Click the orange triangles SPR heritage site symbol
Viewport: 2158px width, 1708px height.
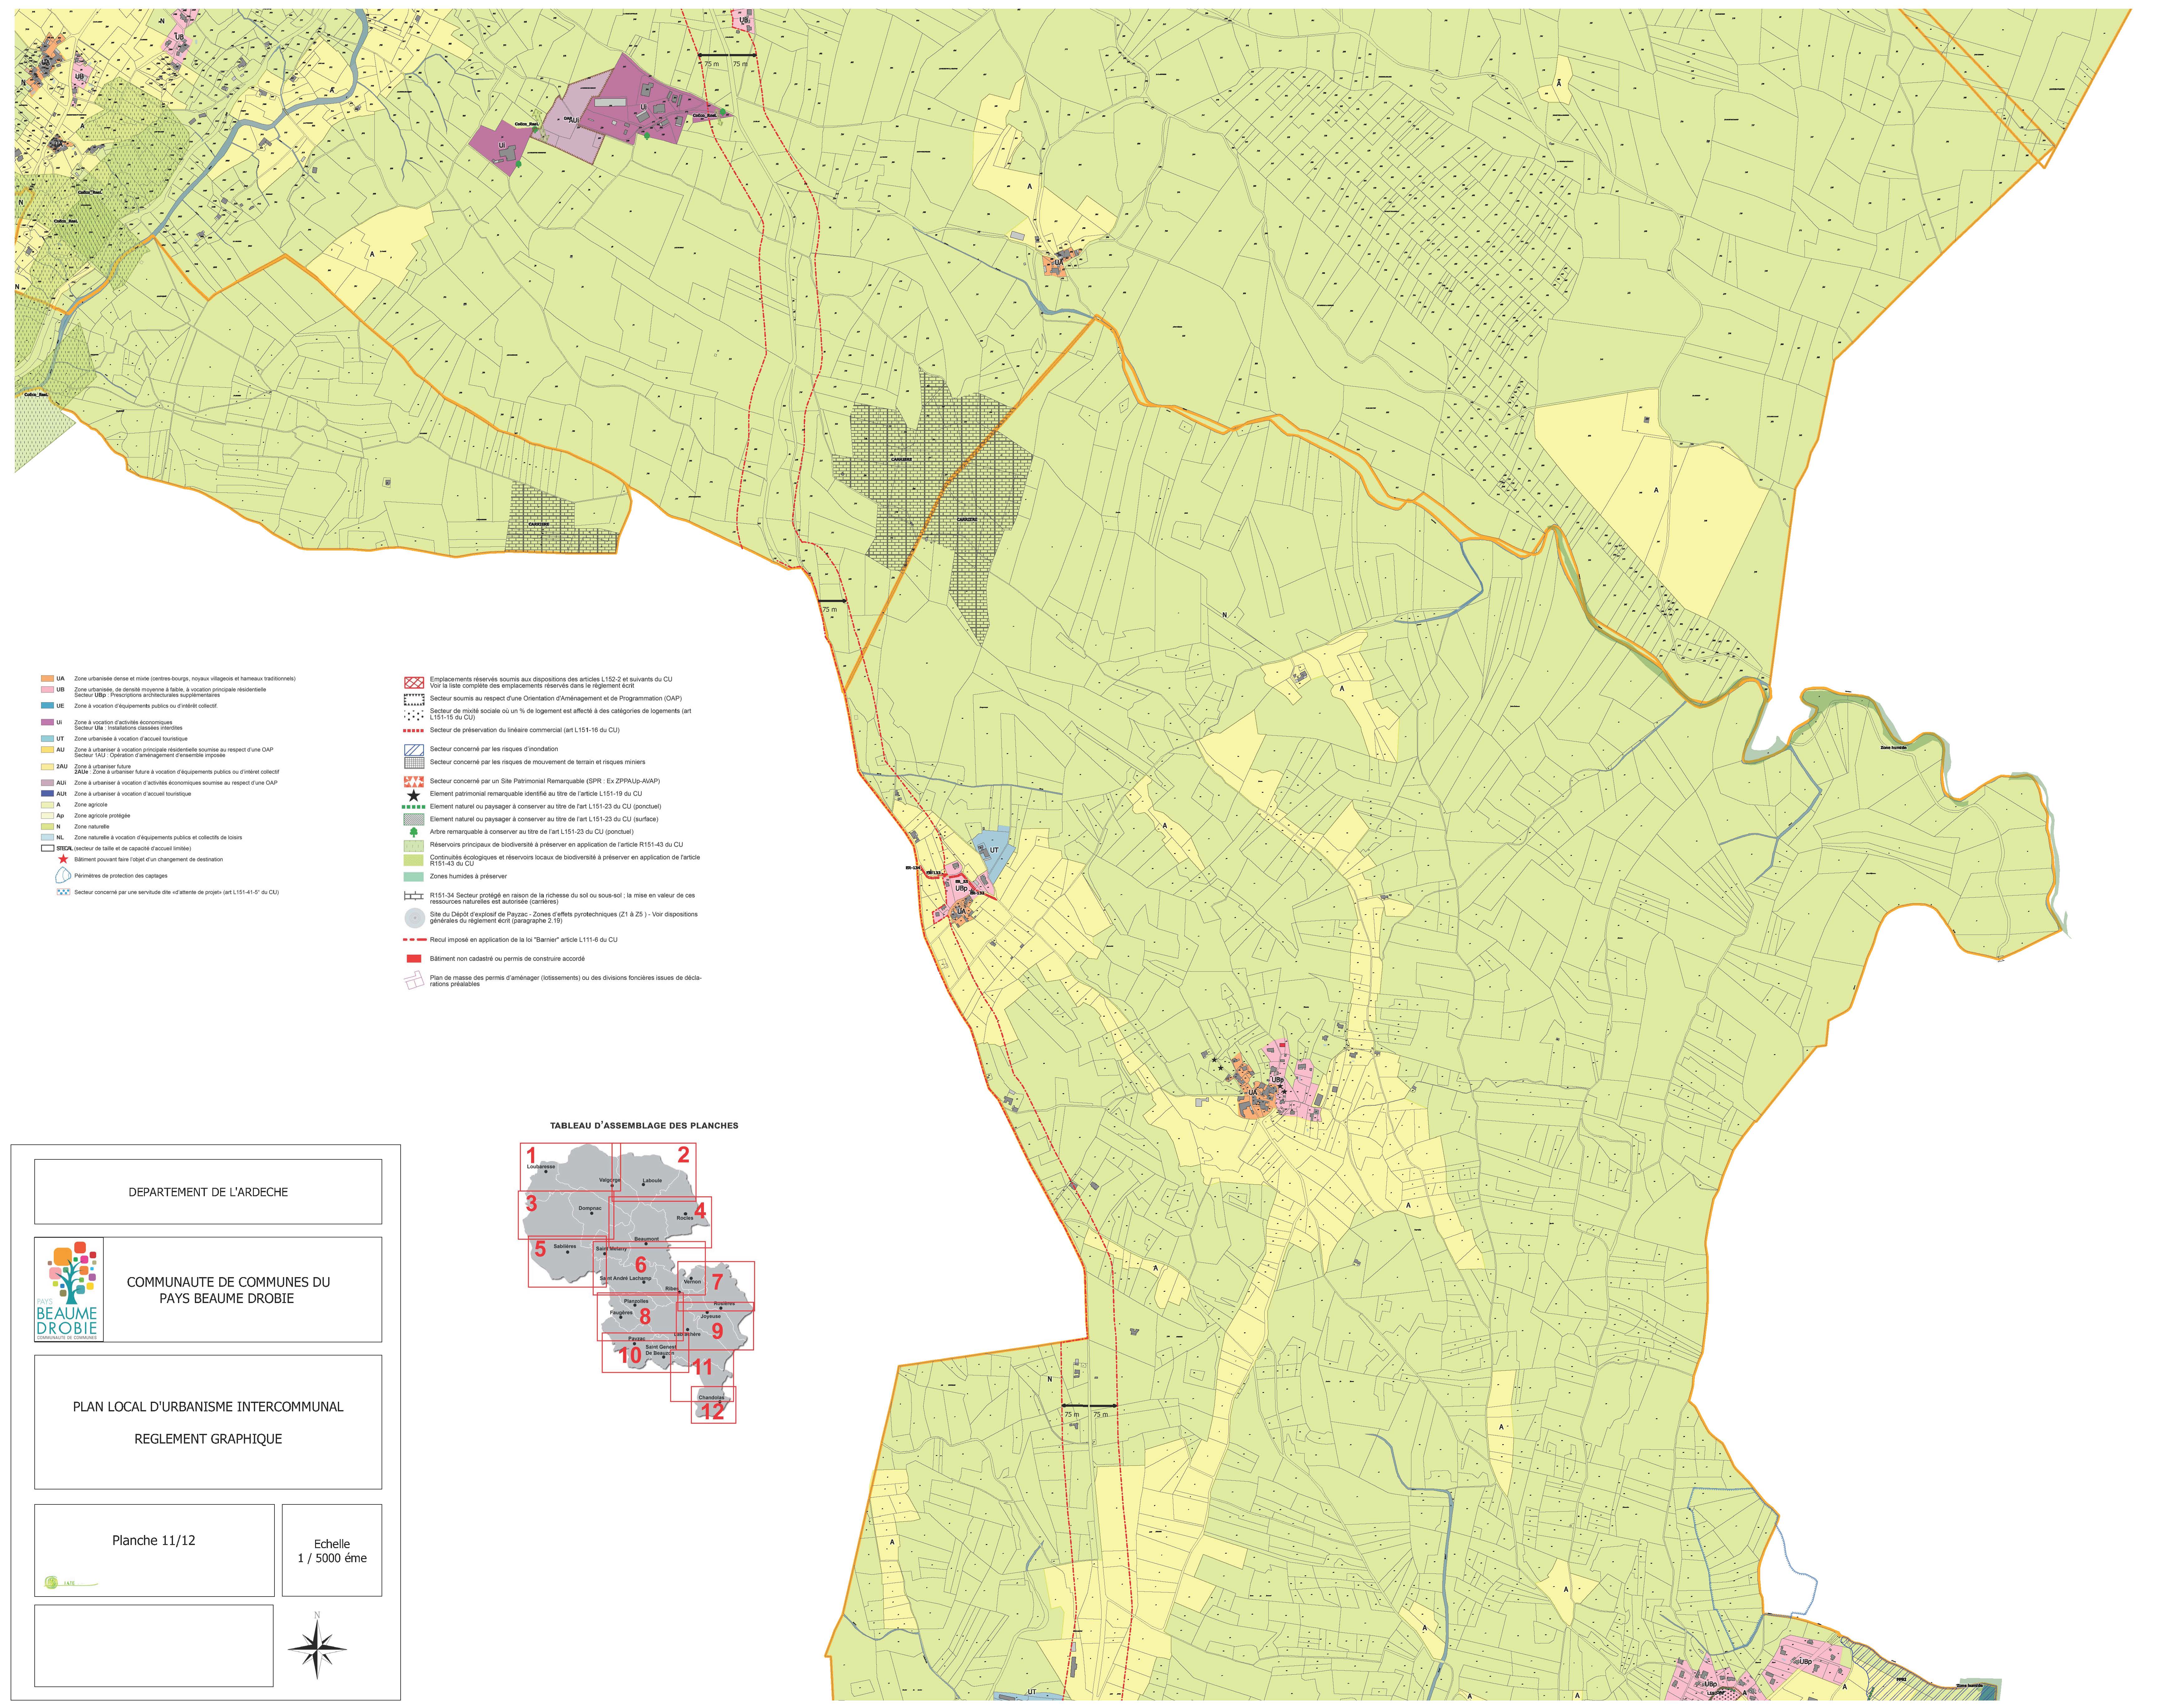point(414,782)
